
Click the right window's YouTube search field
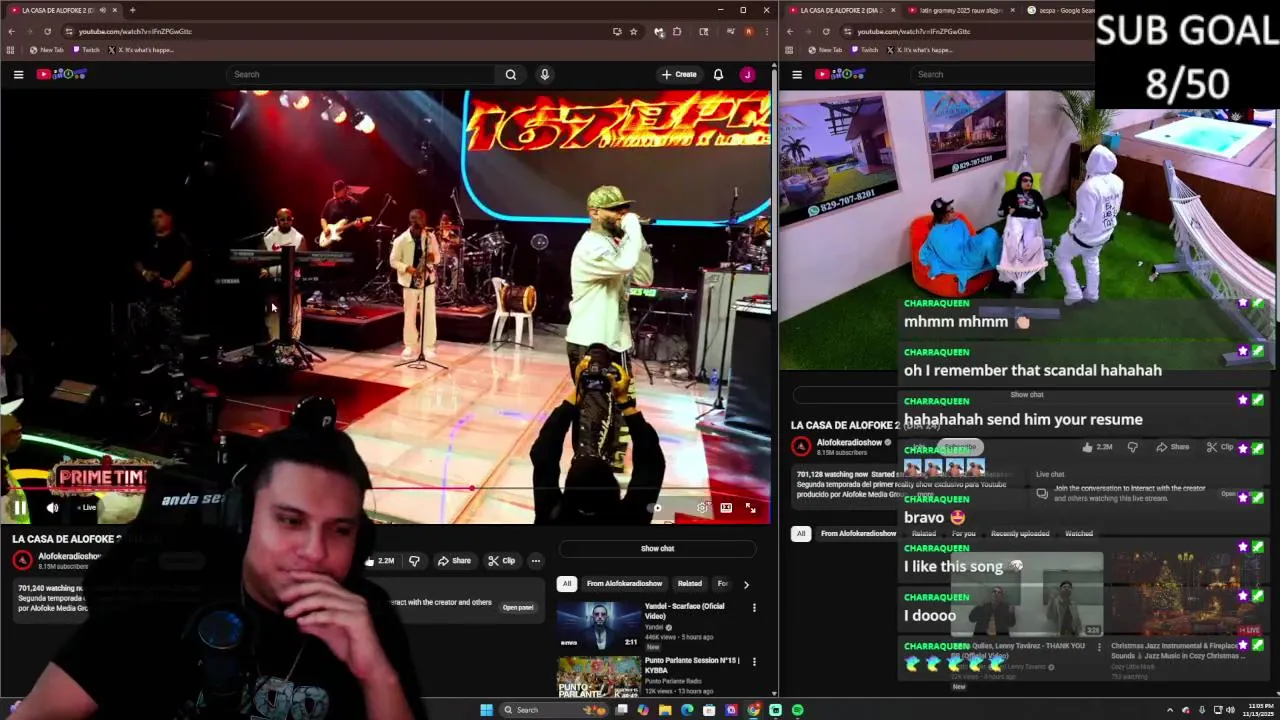(1003, 74)
